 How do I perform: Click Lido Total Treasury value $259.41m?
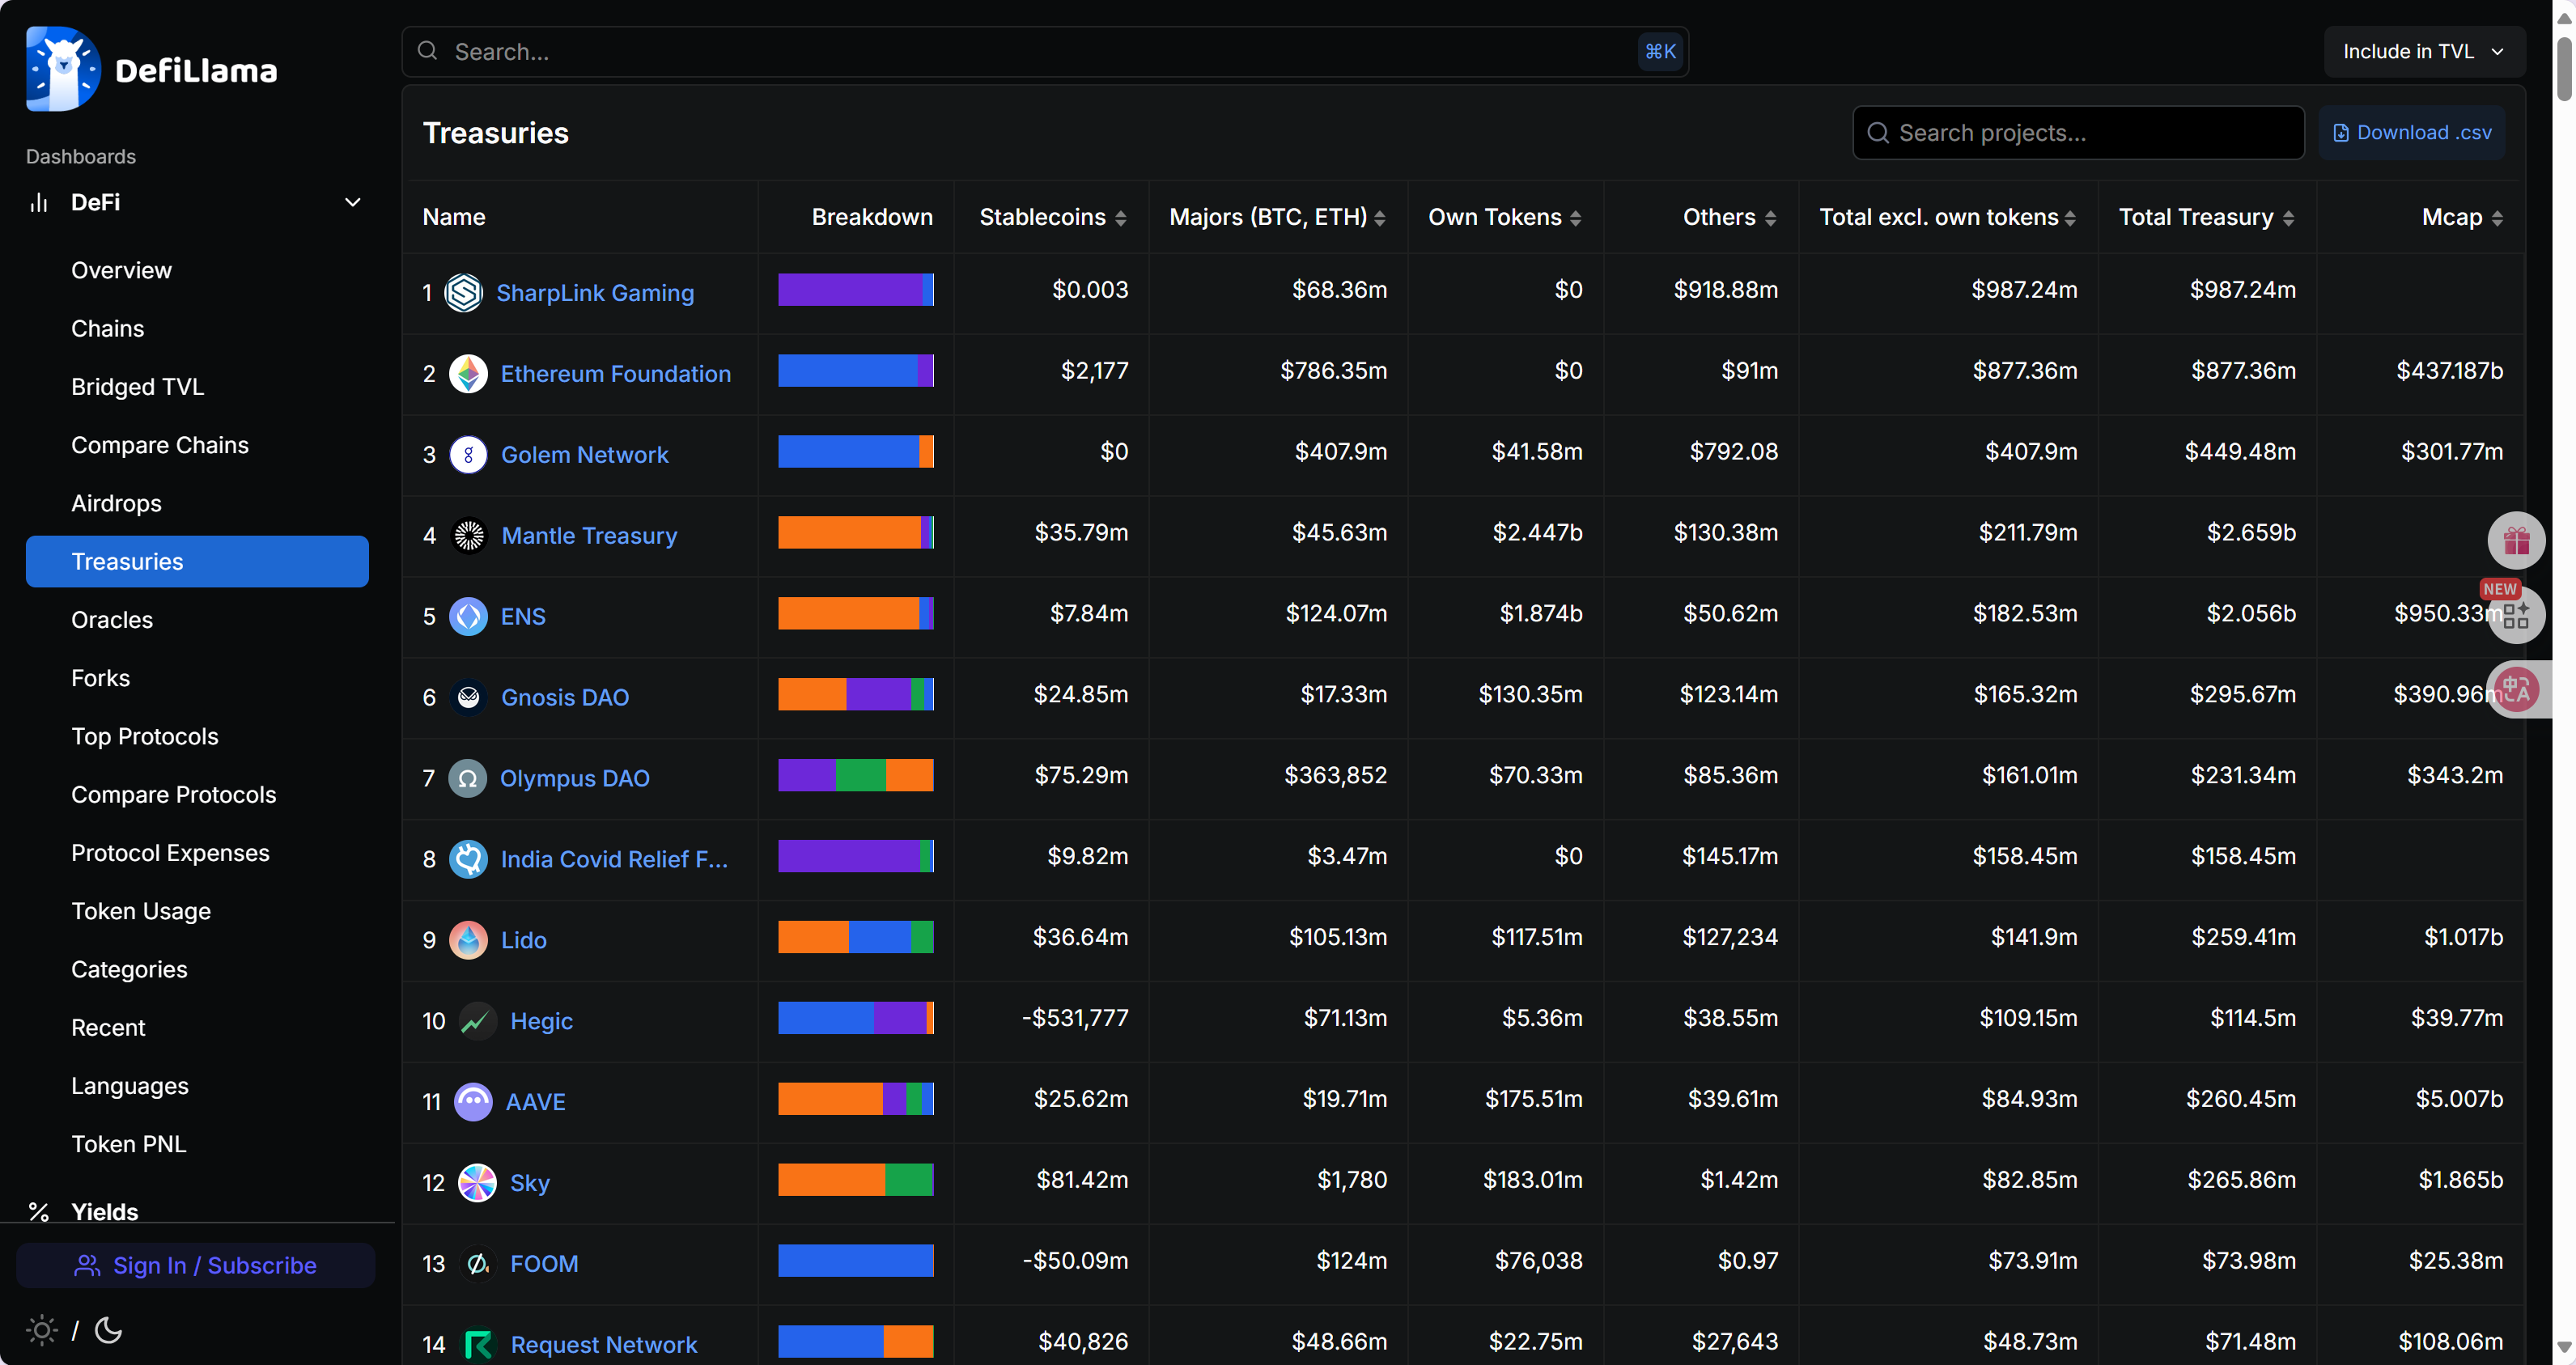[2243, 937]
